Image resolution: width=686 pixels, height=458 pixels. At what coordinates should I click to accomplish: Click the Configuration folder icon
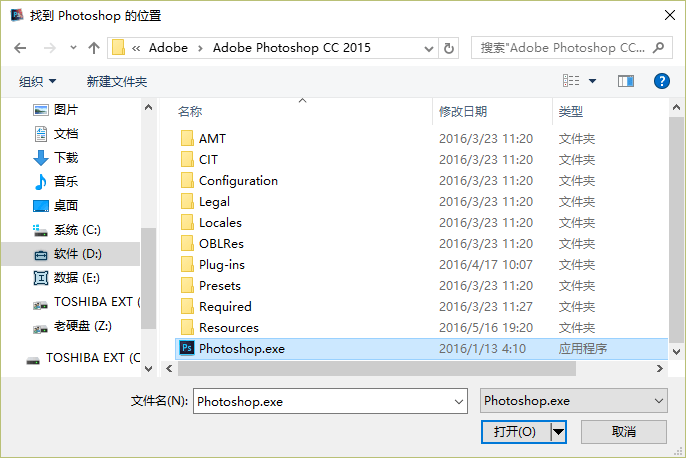point(187,180)
